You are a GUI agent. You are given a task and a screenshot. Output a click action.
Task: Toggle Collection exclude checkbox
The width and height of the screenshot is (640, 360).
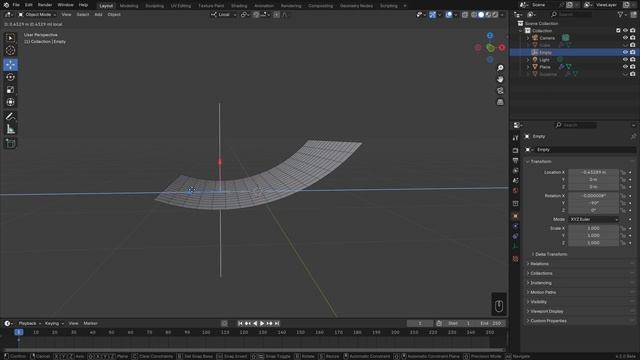pyautogui.click(x=618, y=31)
